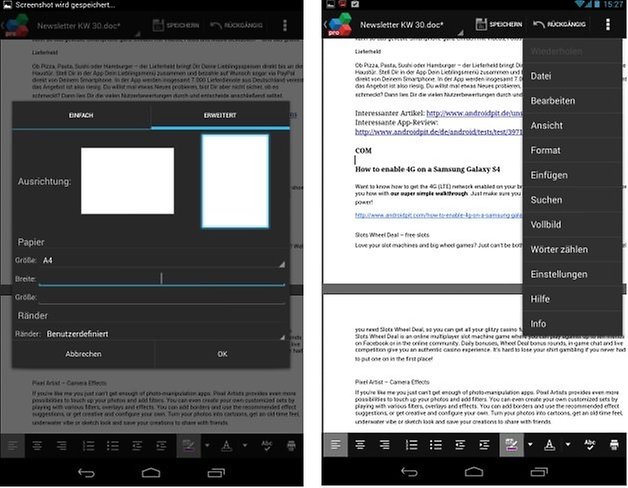Click Speichern save icon in right screen
The width and height of the screenshot is (628, 488).
(x=499, y=24)
